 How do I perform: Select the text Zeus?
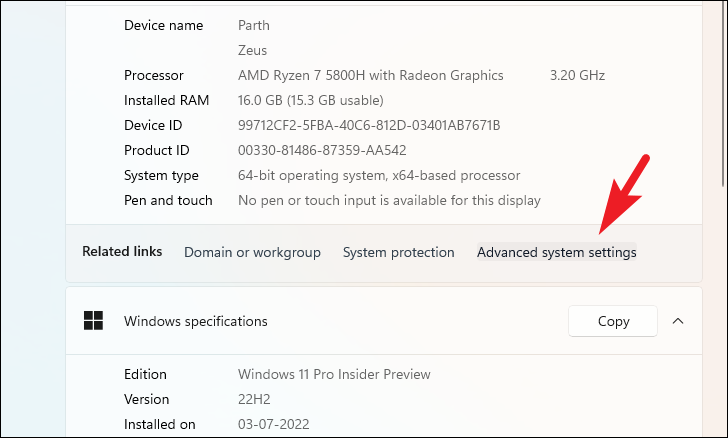252,50
